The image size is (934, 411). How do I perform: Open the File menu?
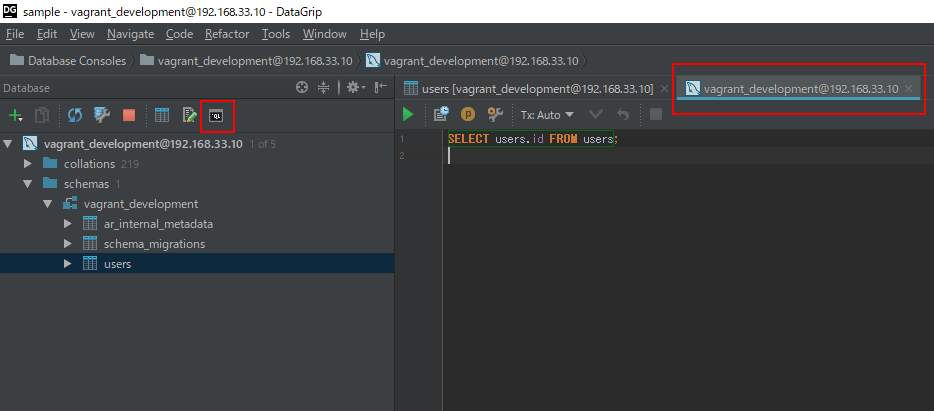coord(15,34)
